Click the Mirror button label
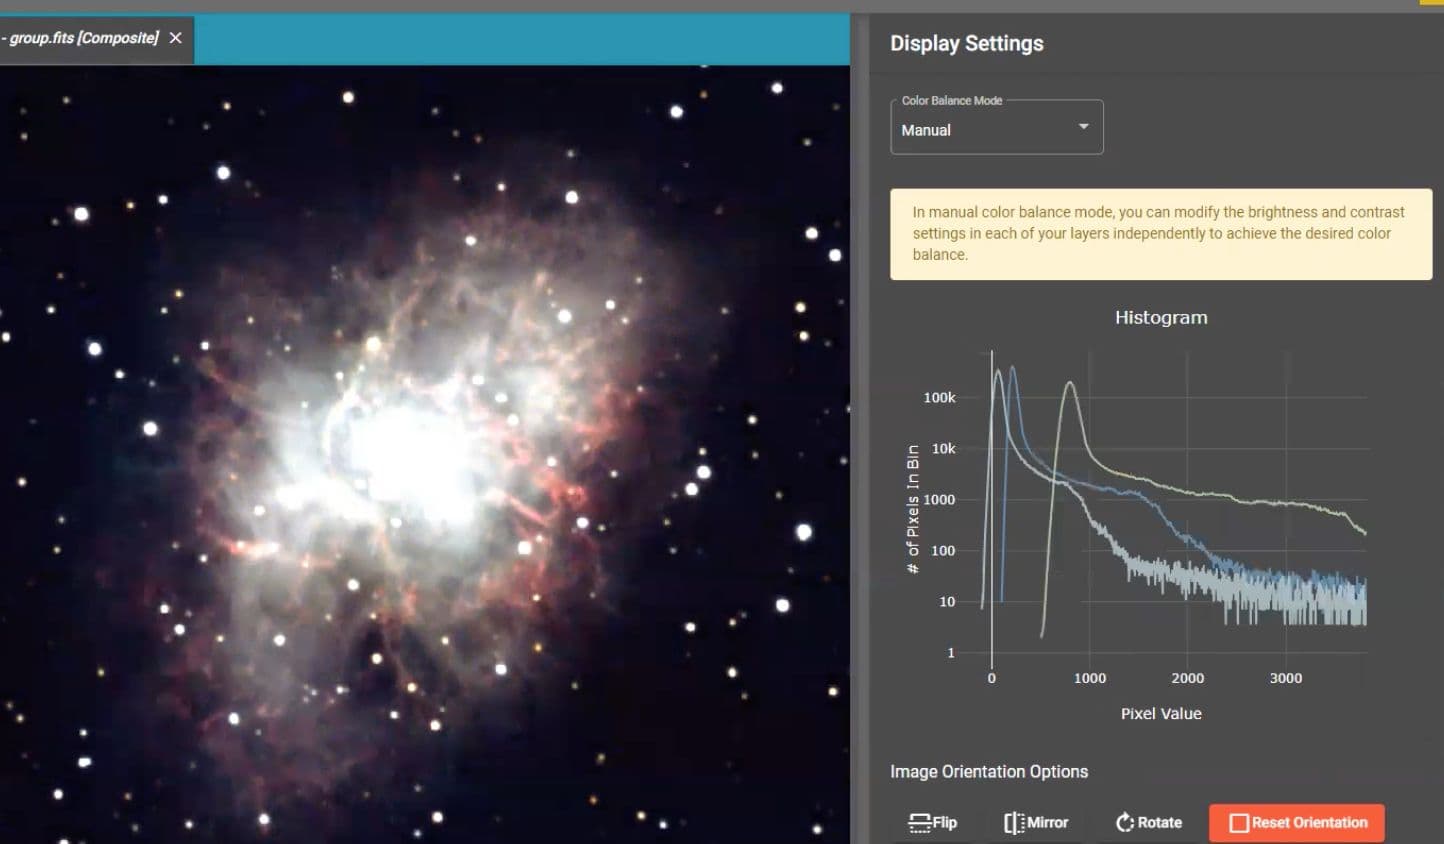Viewport: 1444px width, 844px height. pos(1047,823)
